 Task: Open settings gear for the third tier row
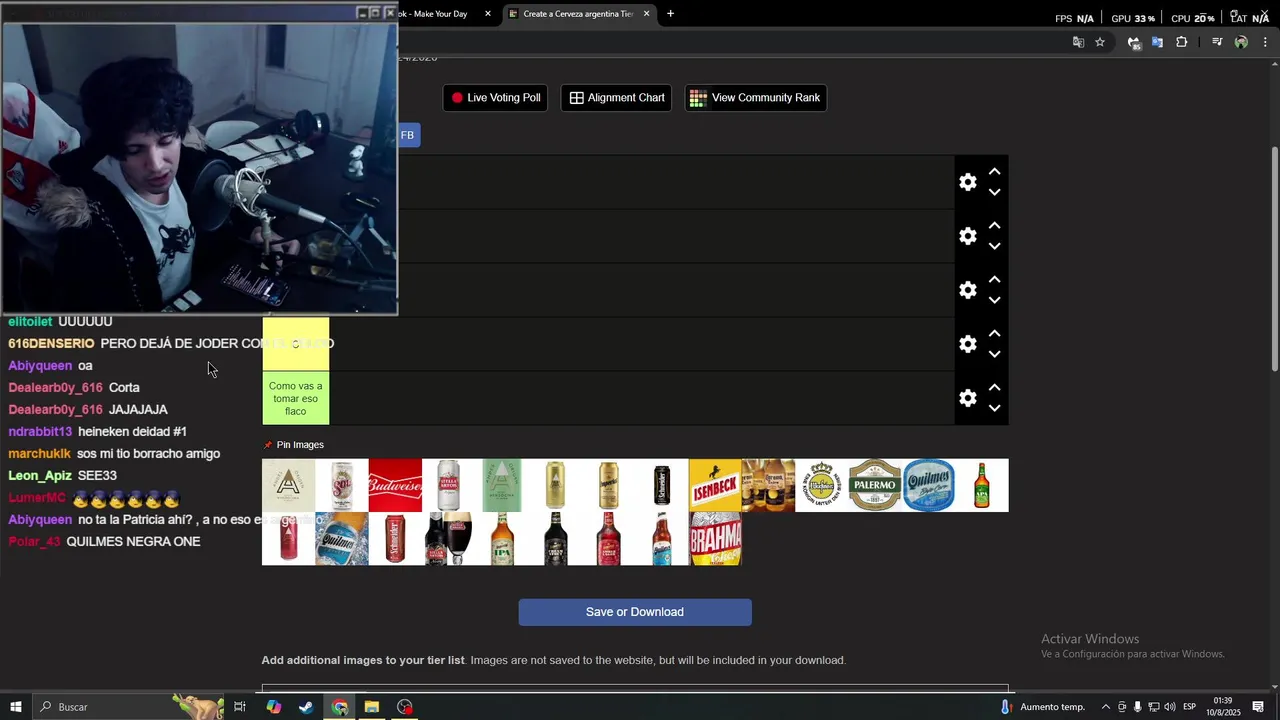click(x=967, y=290)
